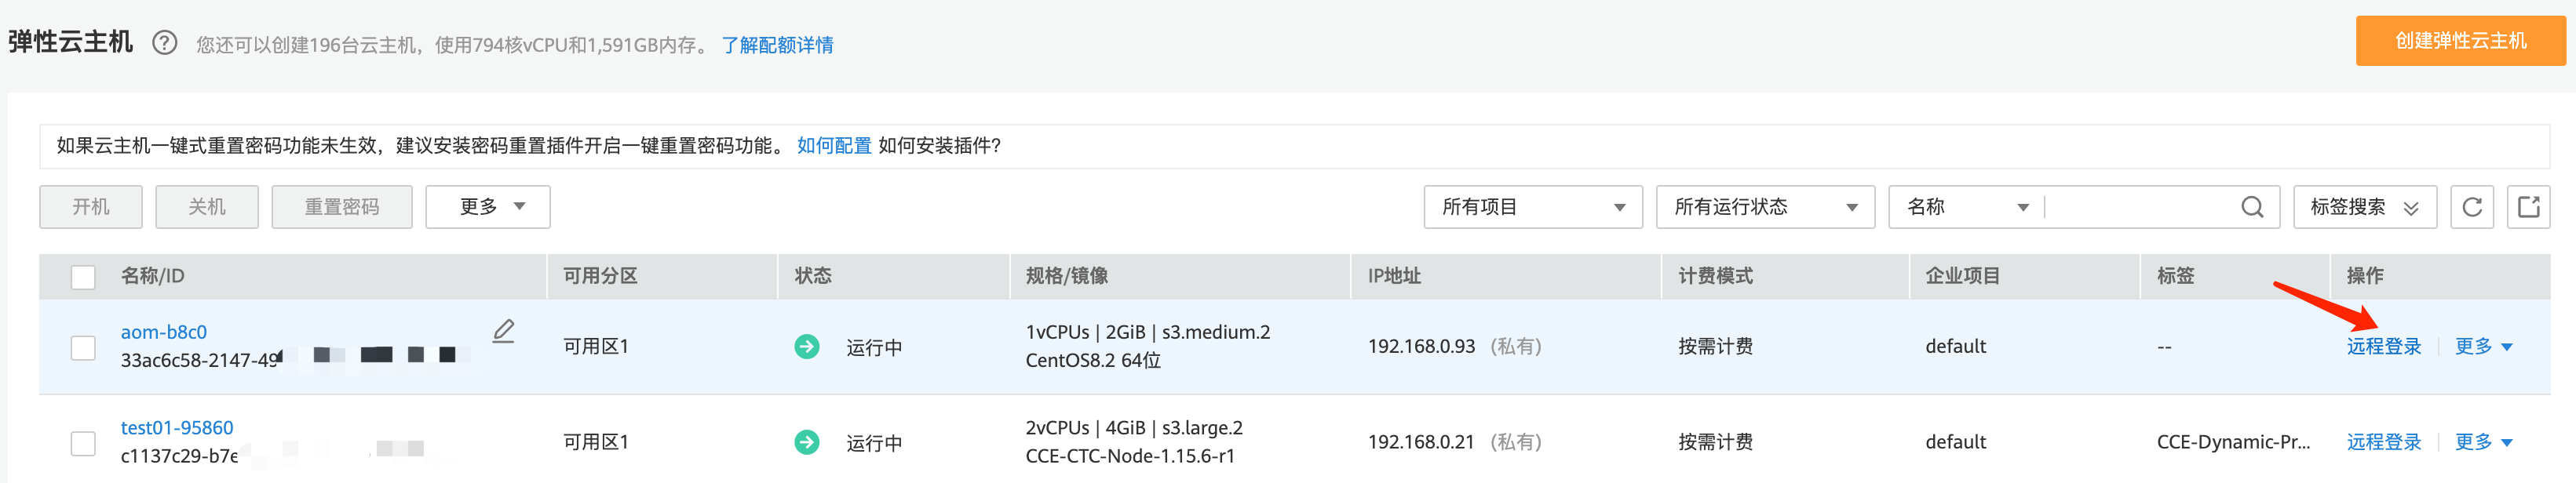
Task: Click running status icon for aom-b8c0
Action: tap(807, 347)
